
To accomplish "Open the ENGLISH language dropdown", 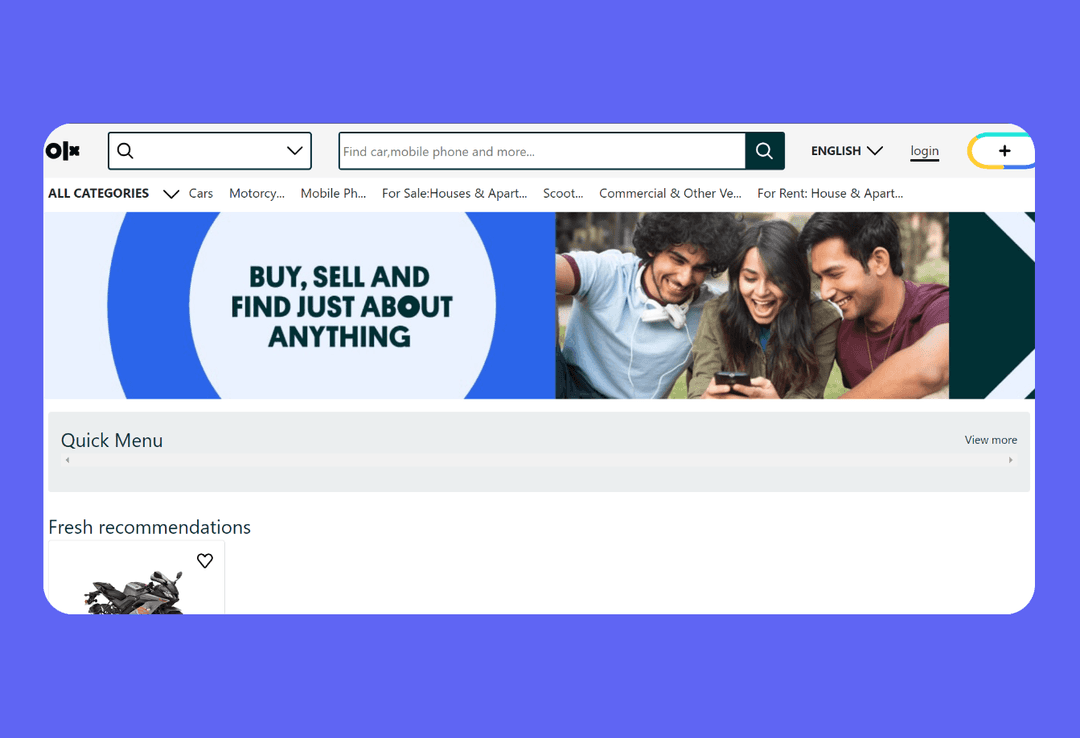I will [x=847, y=150].
